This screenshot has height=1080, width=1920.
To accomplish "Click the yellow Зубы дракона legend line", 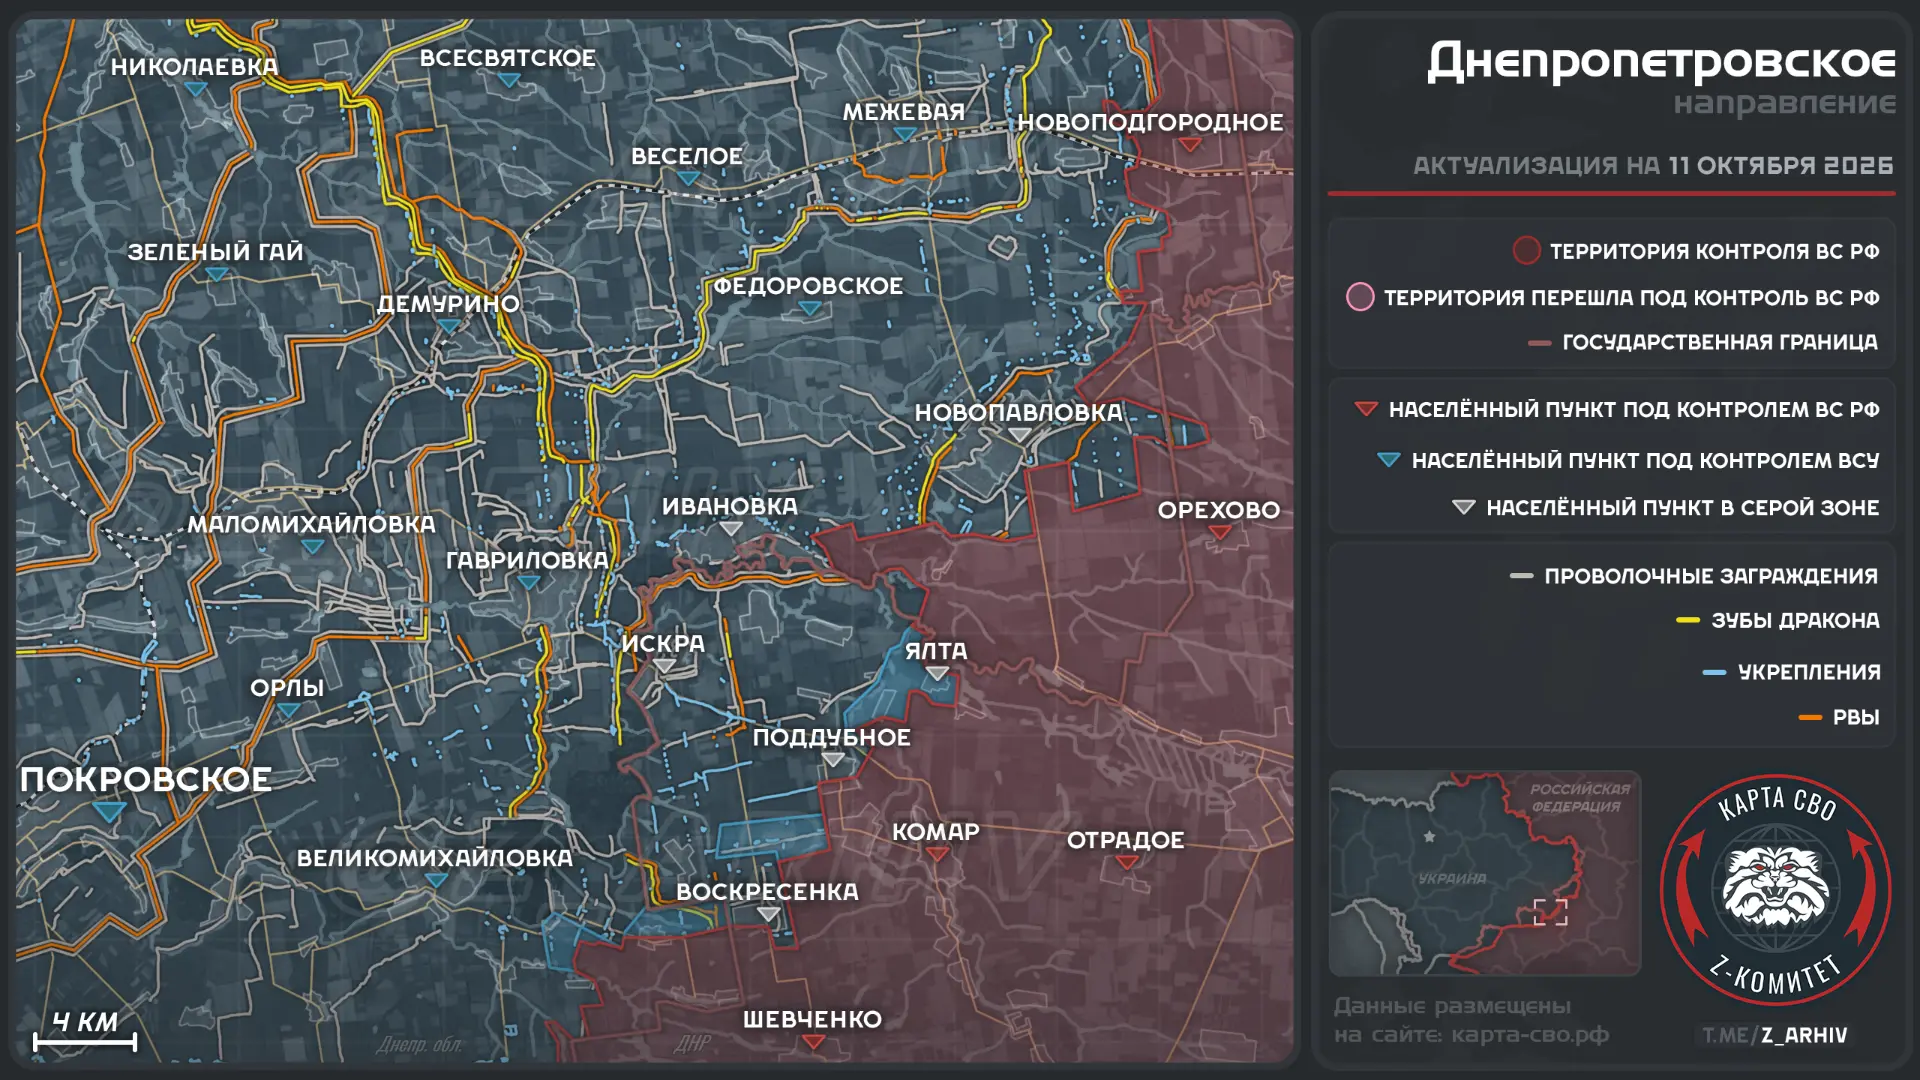I will (x=1688, y=621).
